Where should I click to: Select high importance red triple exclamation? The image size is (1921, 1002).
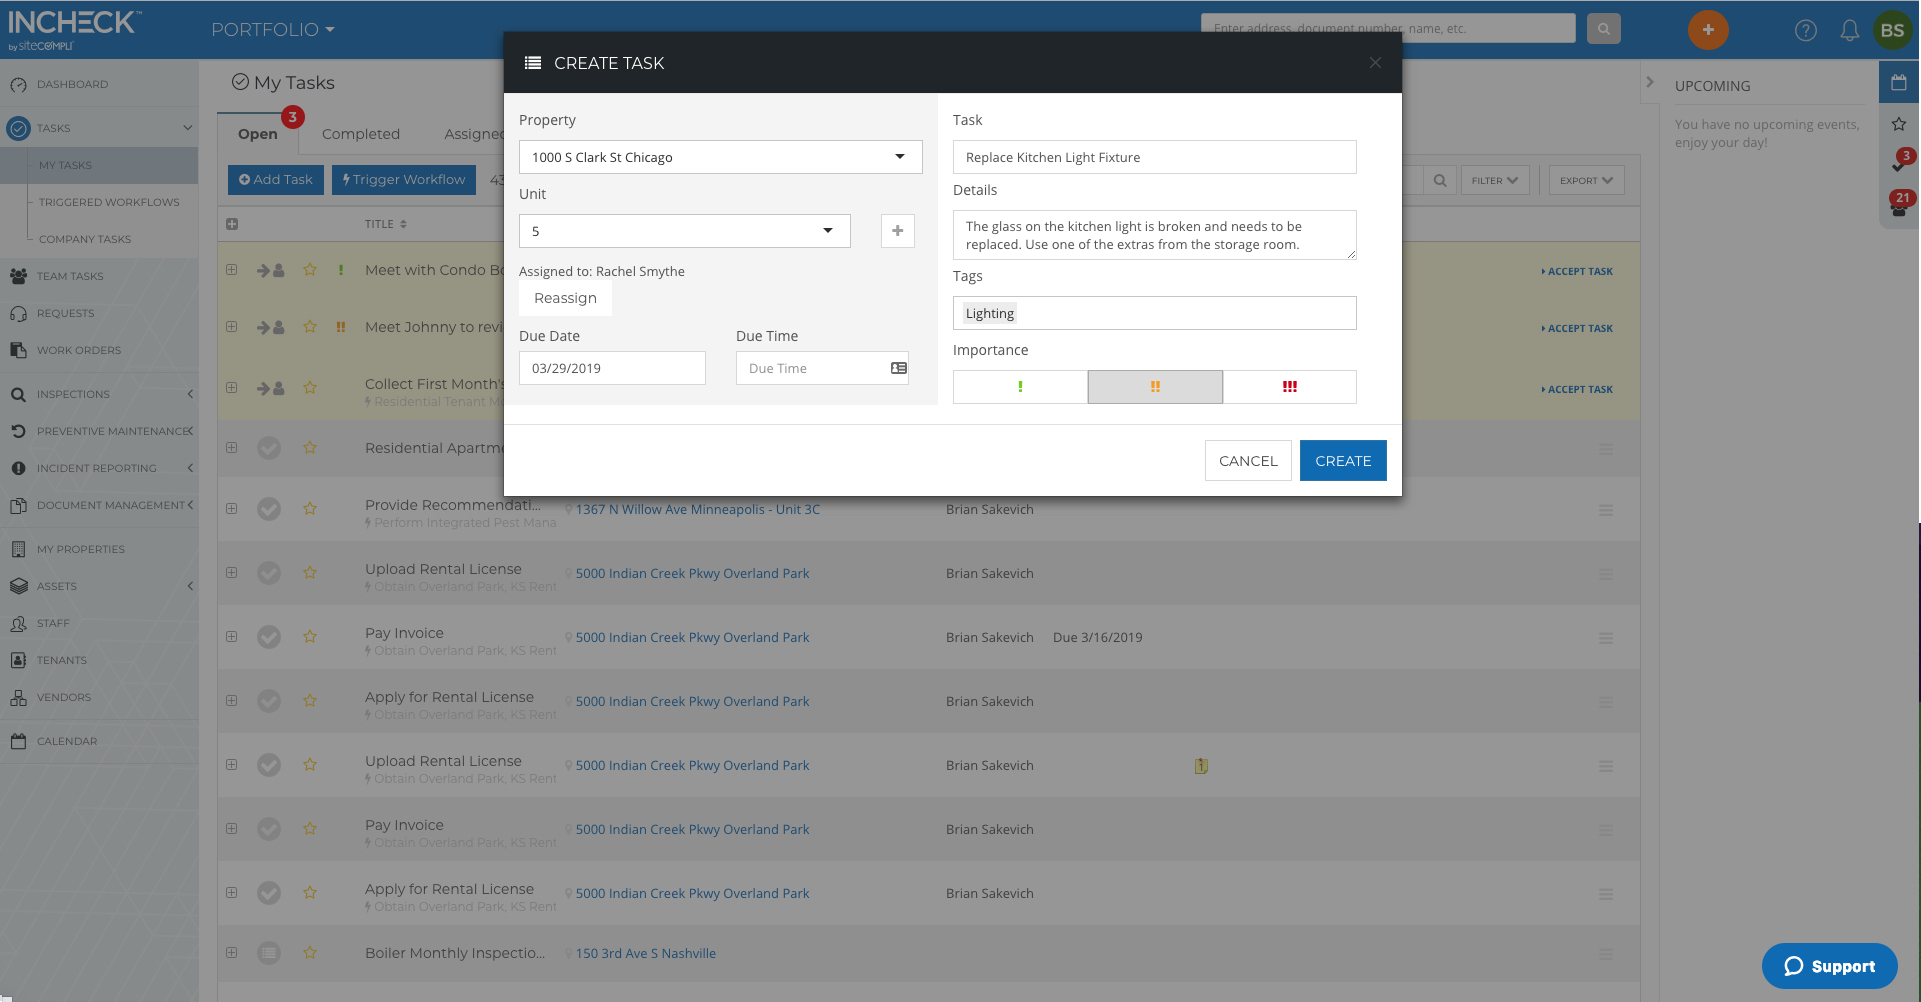point(1290,387)
